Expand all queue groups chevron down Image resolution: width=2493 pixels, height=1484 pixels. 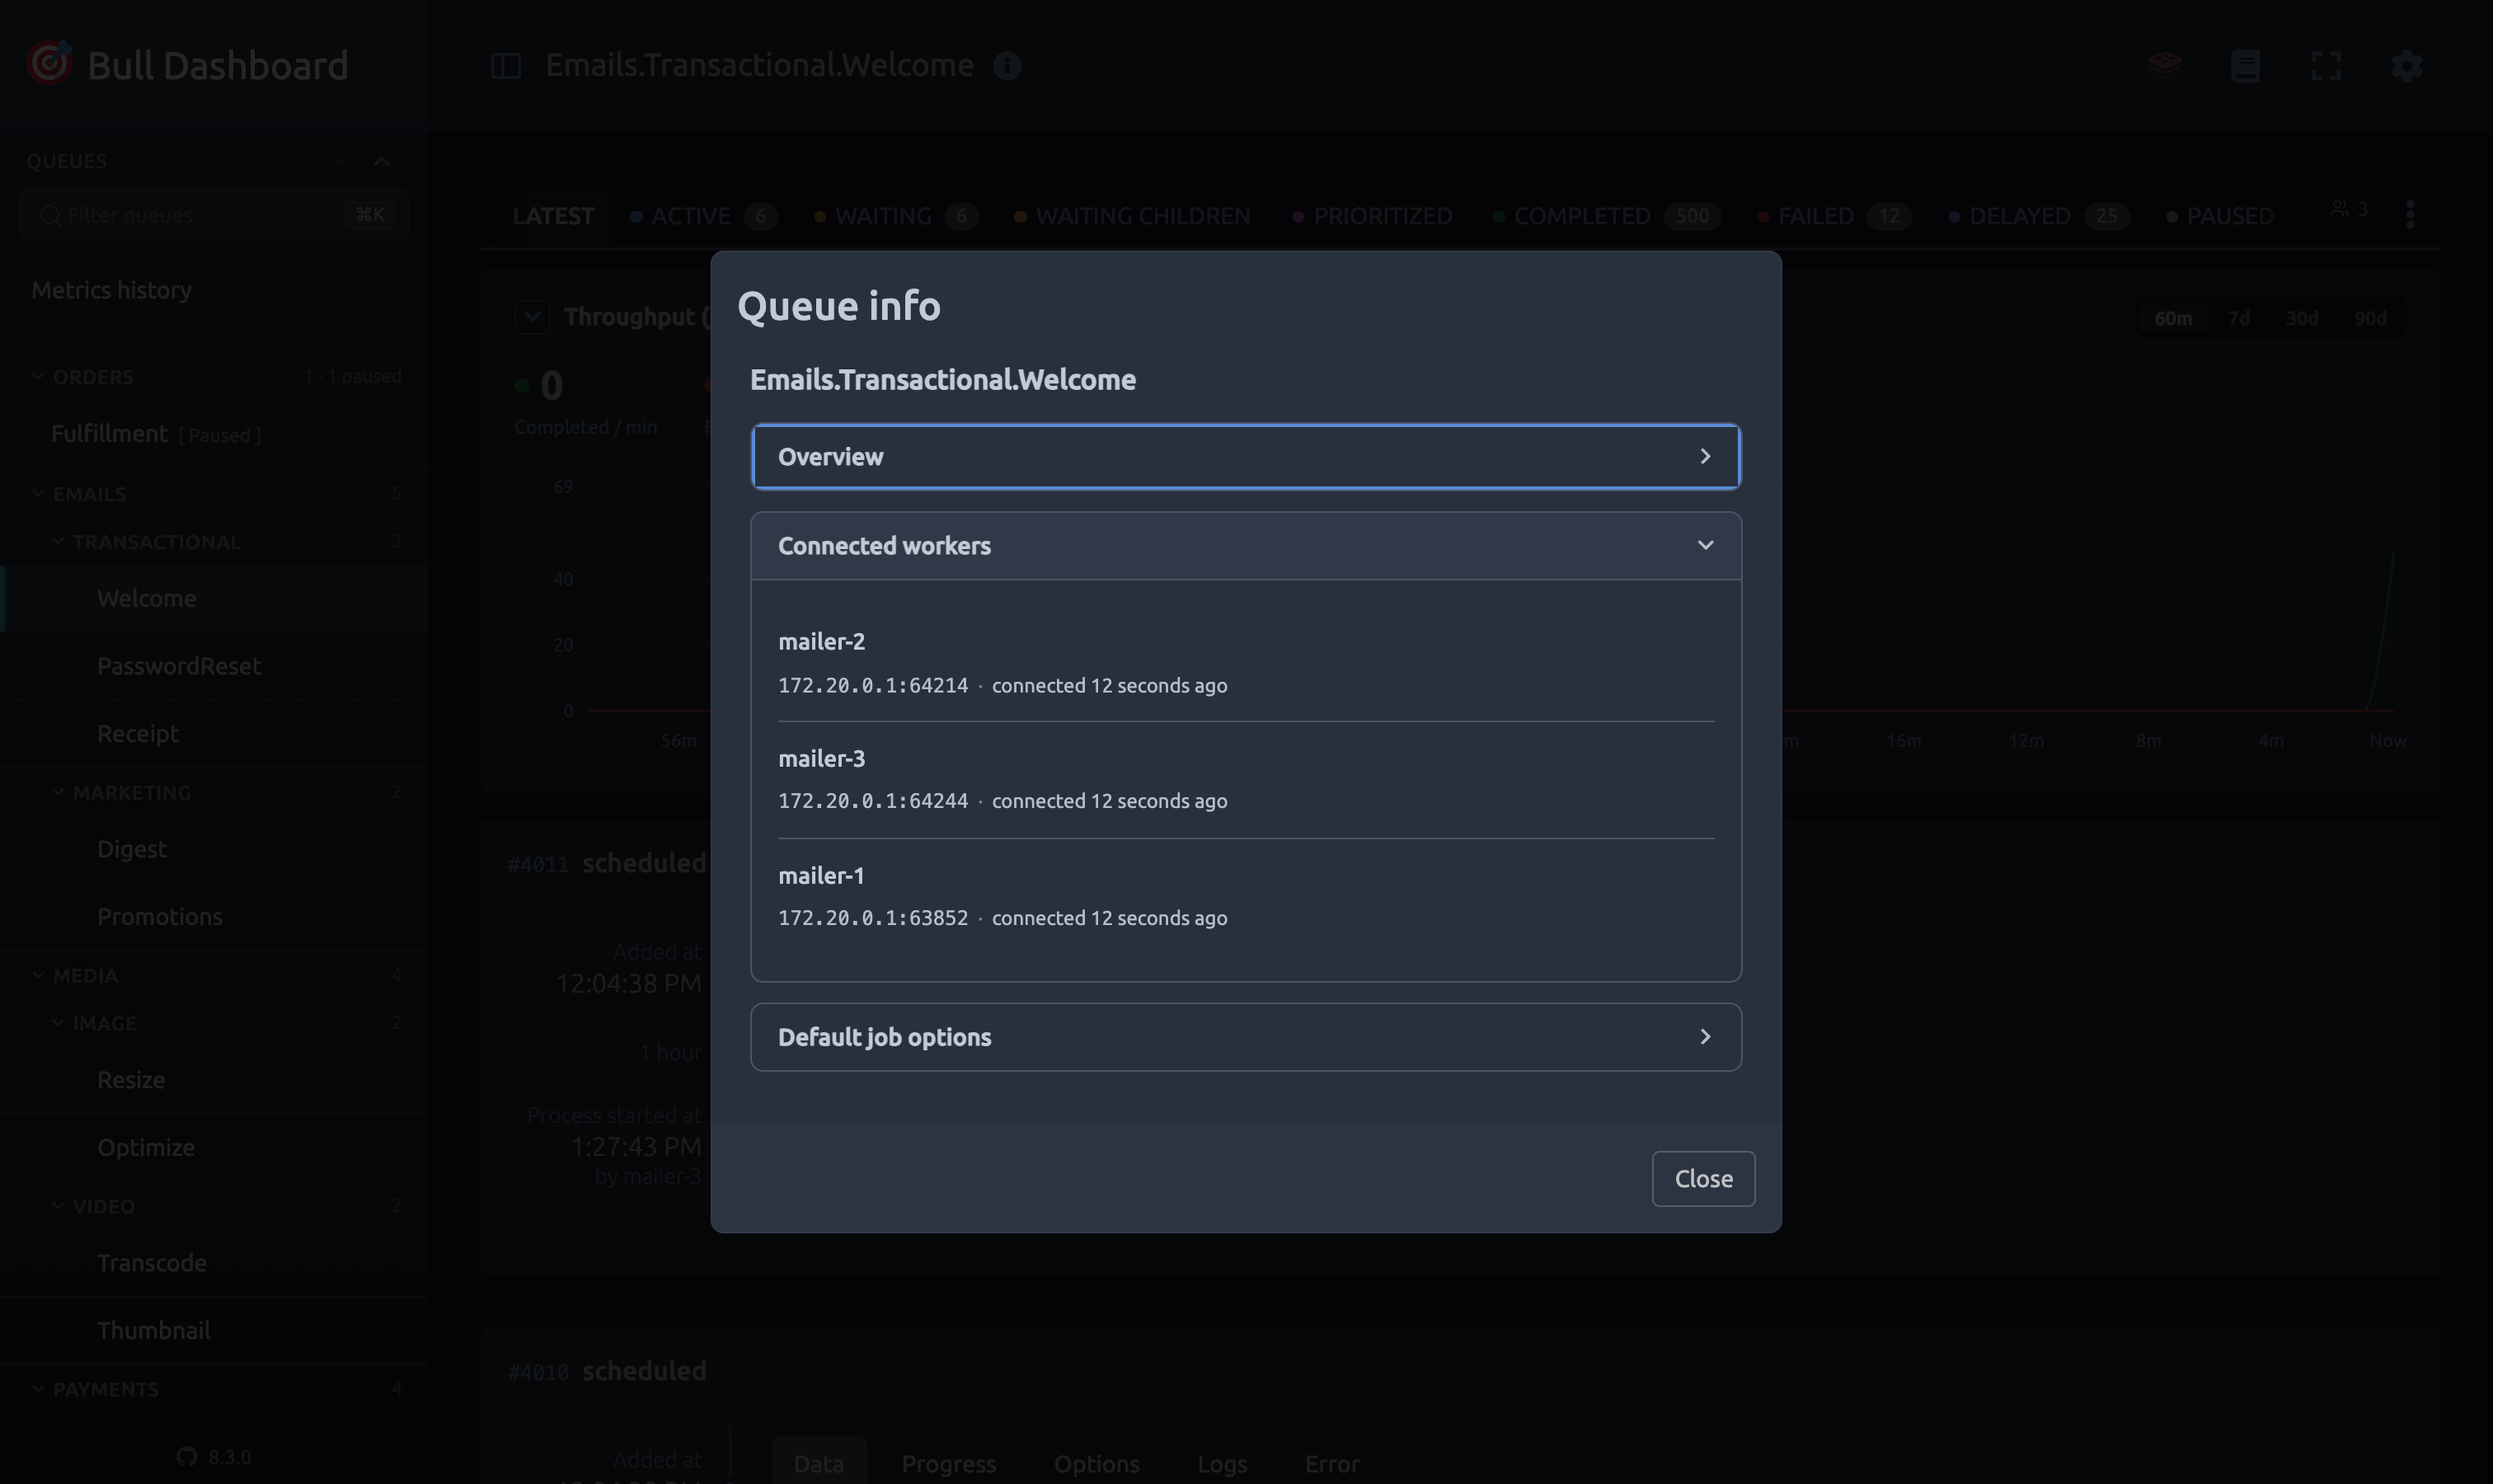(x=340, y=161)
